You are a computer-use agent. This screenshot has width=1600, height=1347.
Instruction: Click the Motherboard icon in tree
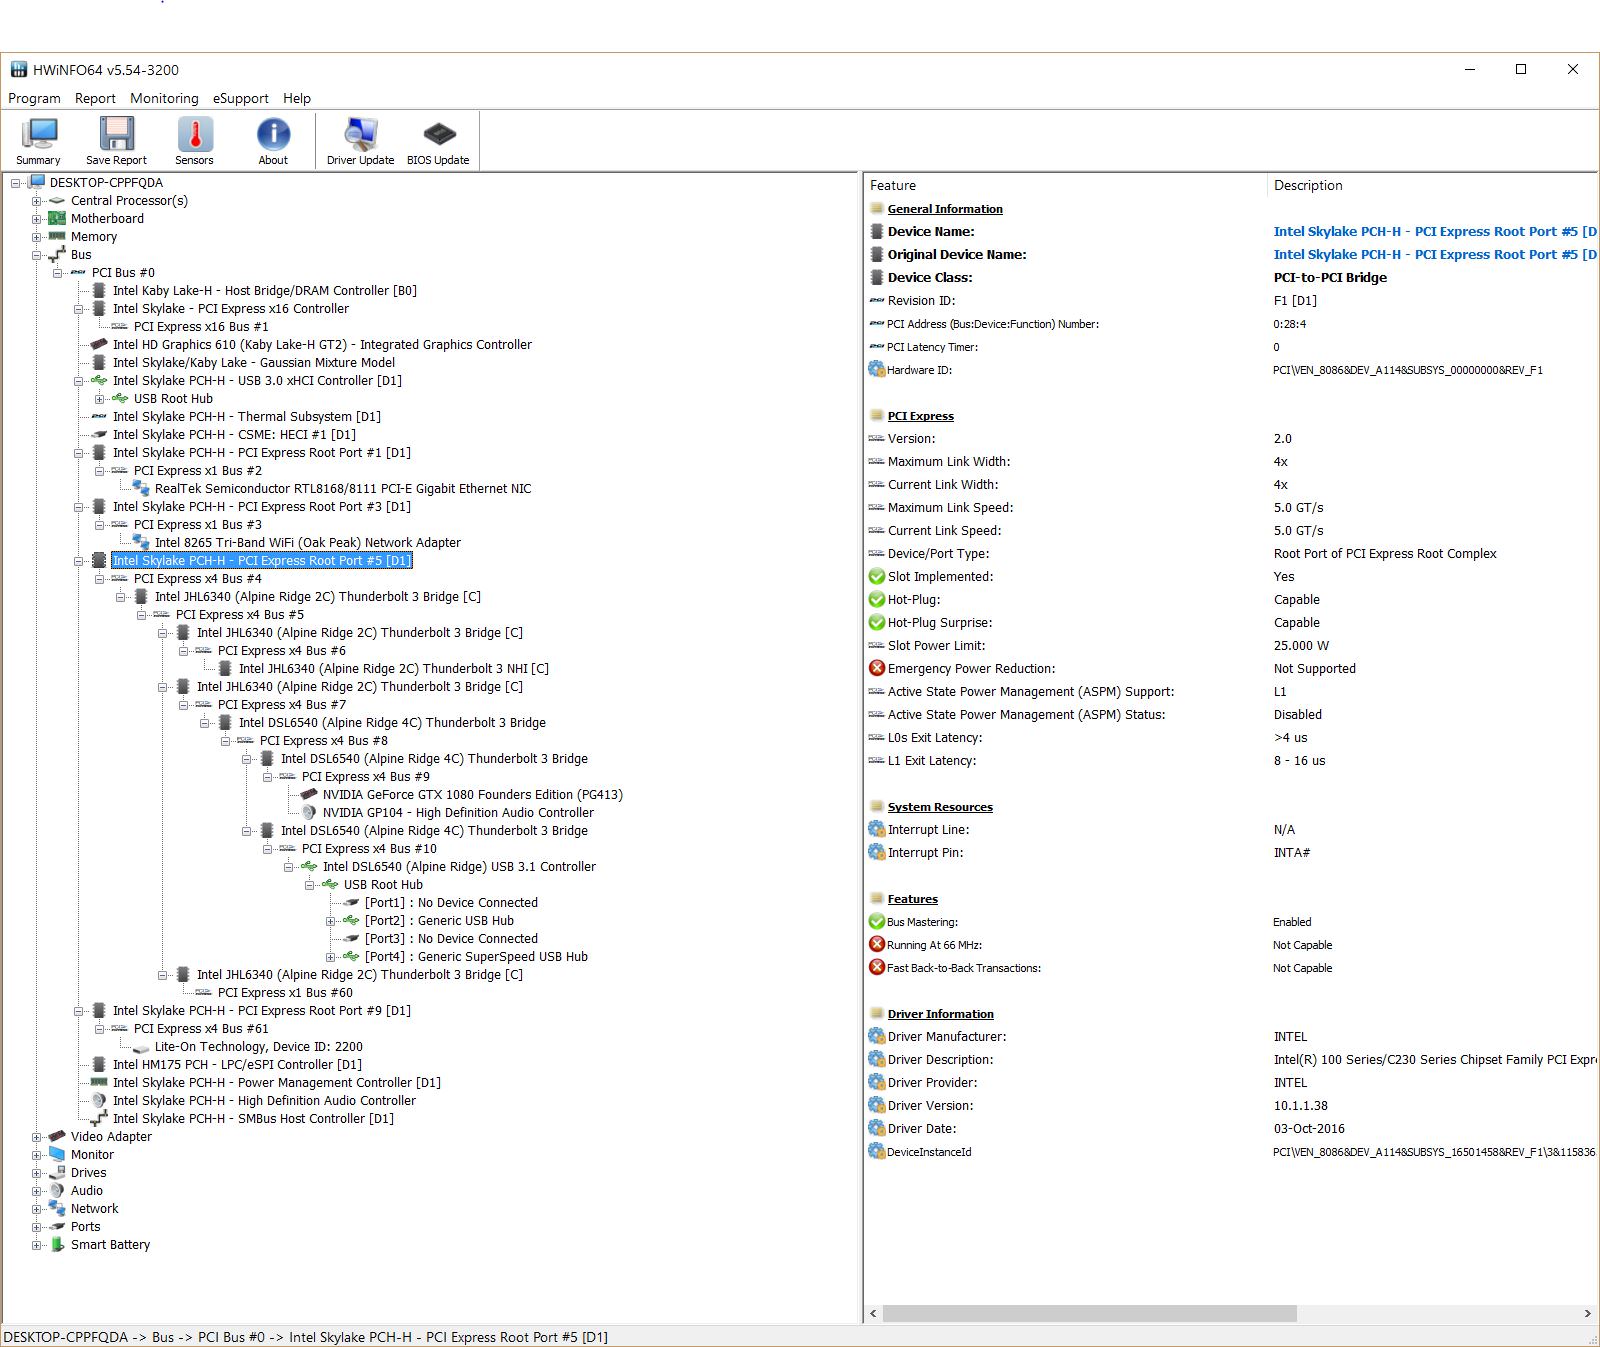click(x=57, y=219)
